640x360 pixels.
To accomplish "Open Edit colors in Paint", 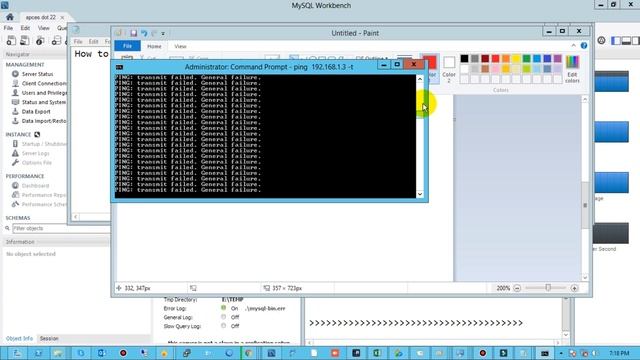I will tap(572, 69).
